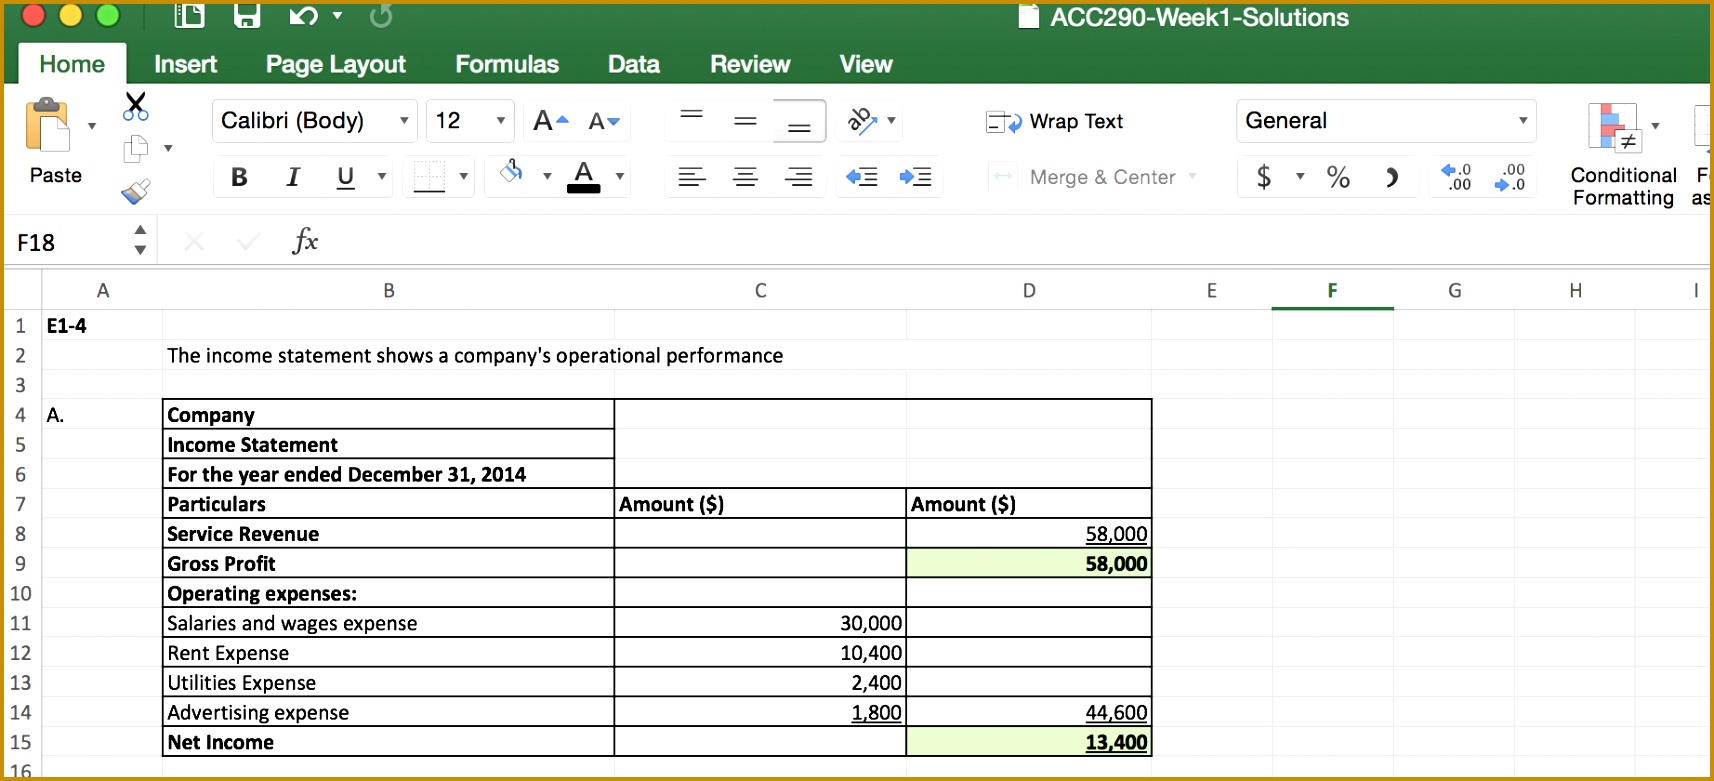Open the Formulas tab
The height and width of the screenshot is (781, 1714).
(x=507, y=64)
